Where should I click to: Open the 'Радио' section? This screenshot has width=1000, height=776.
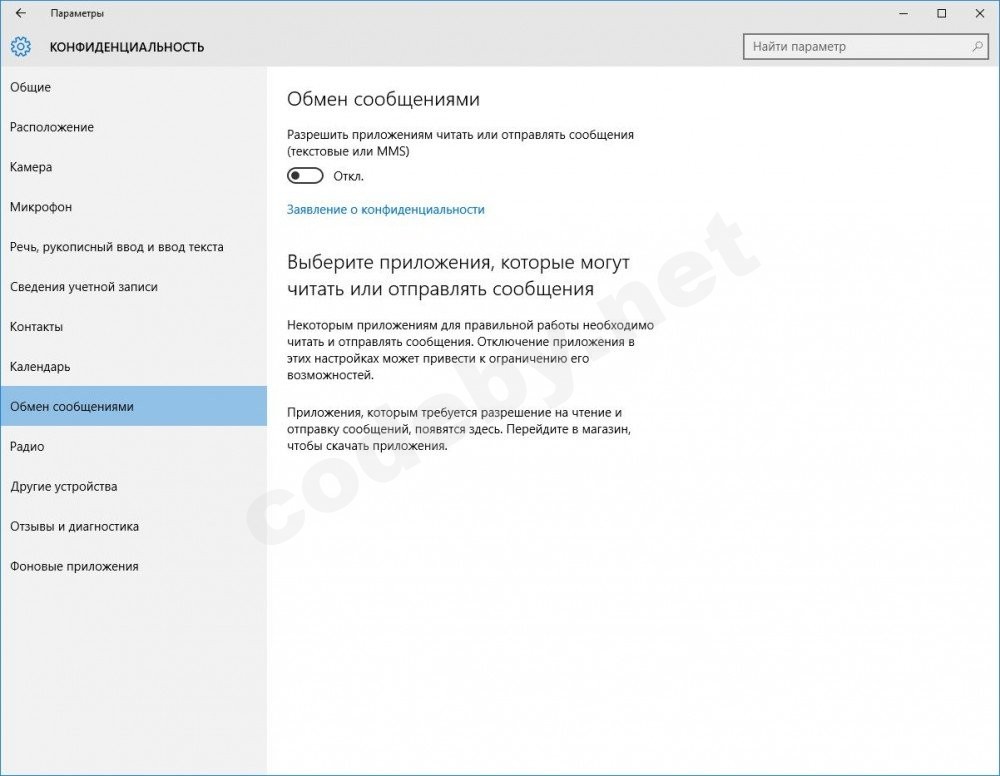tap(133, 446)
